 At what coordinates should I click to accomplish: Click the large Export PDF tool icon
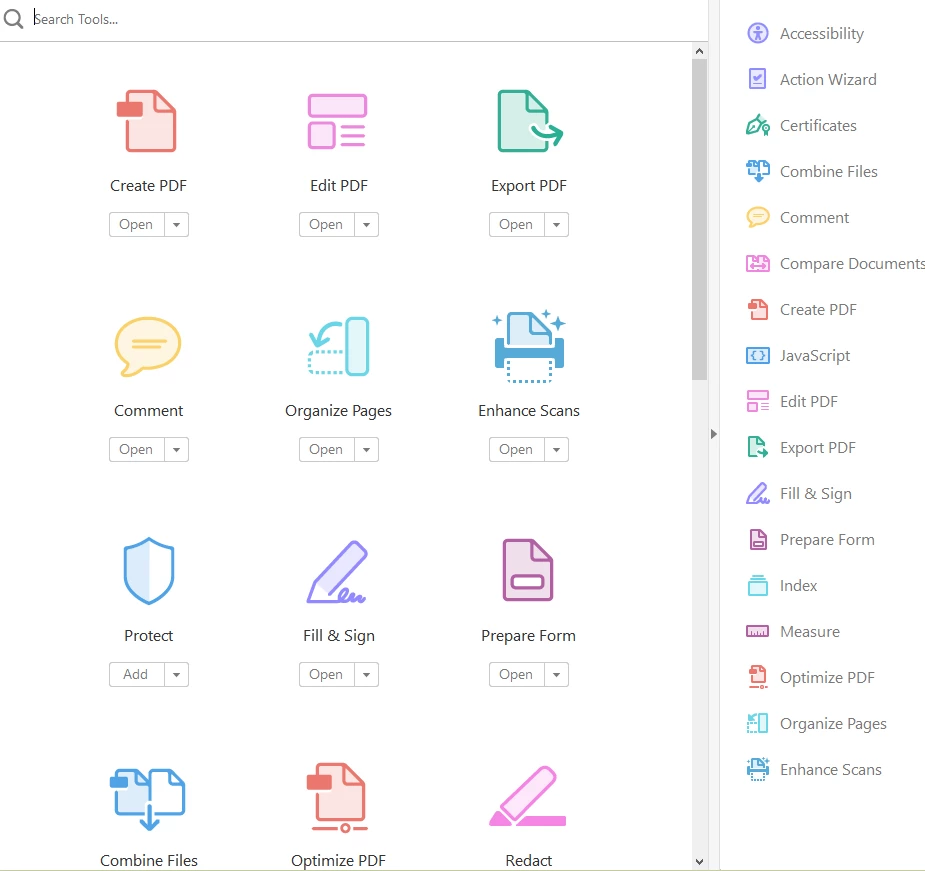coord(529,121)
